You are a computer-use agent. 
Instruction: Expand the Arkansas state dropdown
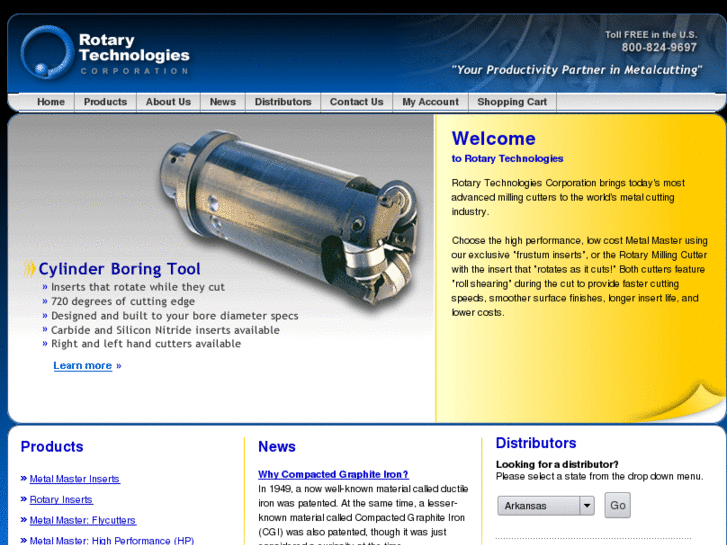[x=546, y=506]
